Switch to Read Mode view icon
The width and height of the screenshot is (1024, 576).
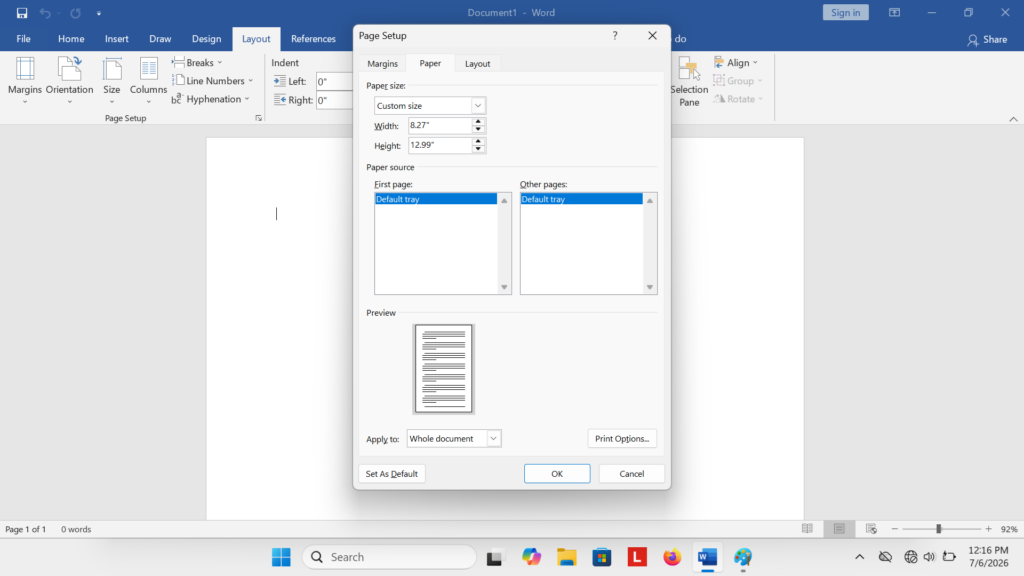pos(807,529)
